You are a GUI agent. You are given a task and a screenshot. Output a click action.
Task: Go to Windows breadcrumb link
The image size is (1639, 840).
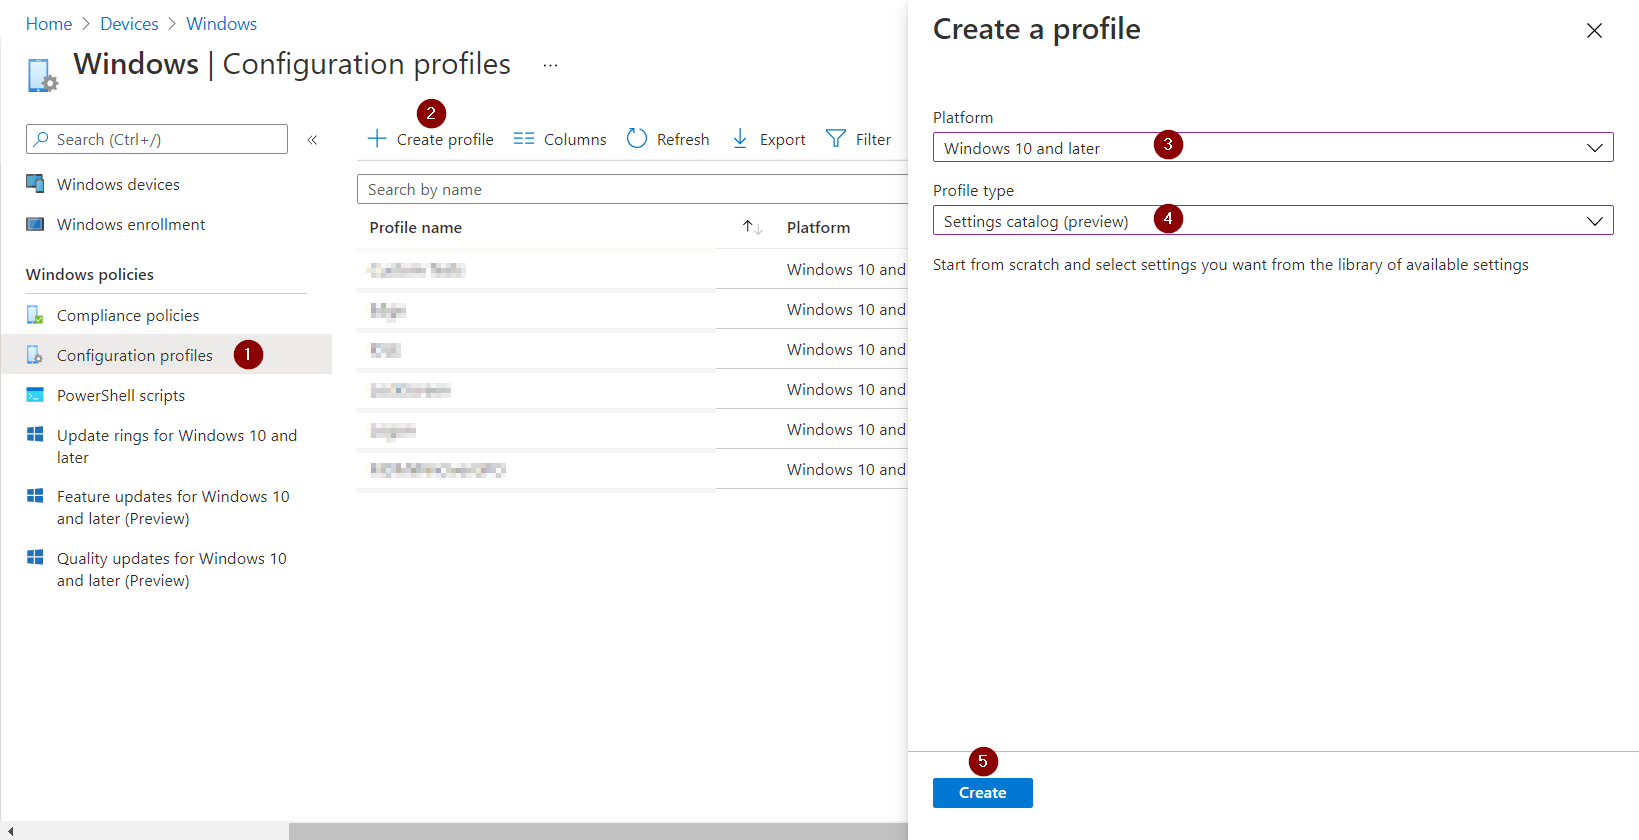pyautogui.click(x=221, y=24)
